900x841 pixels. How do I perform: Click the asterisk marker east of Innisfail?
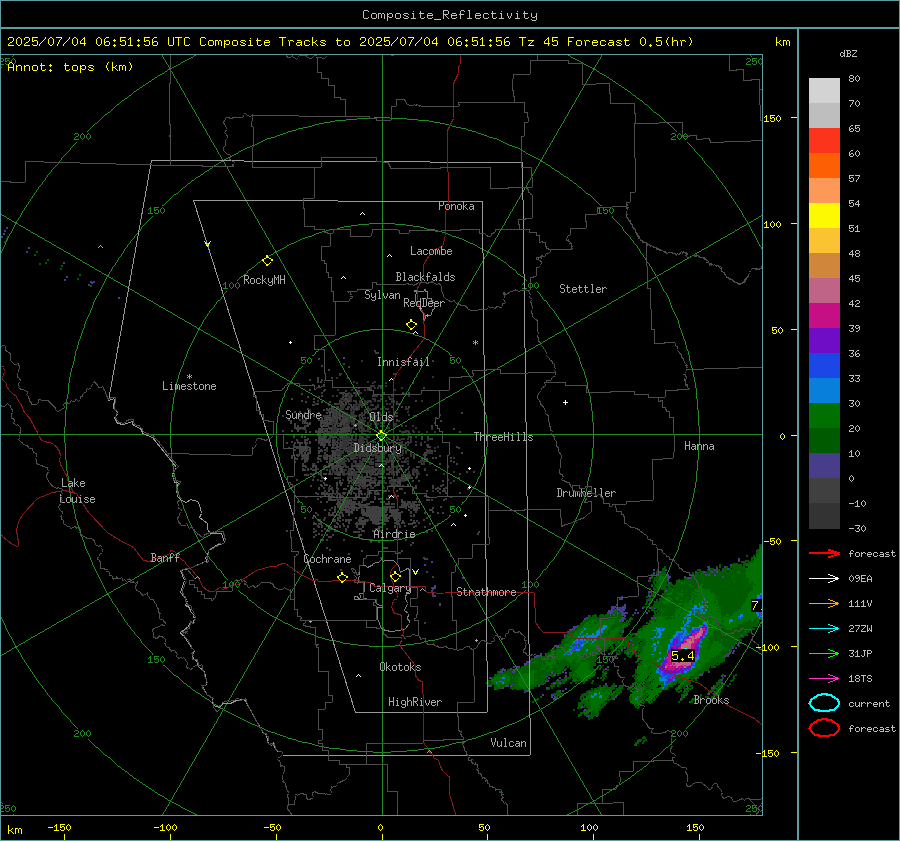pyautogui.click(x=475, y=343)
